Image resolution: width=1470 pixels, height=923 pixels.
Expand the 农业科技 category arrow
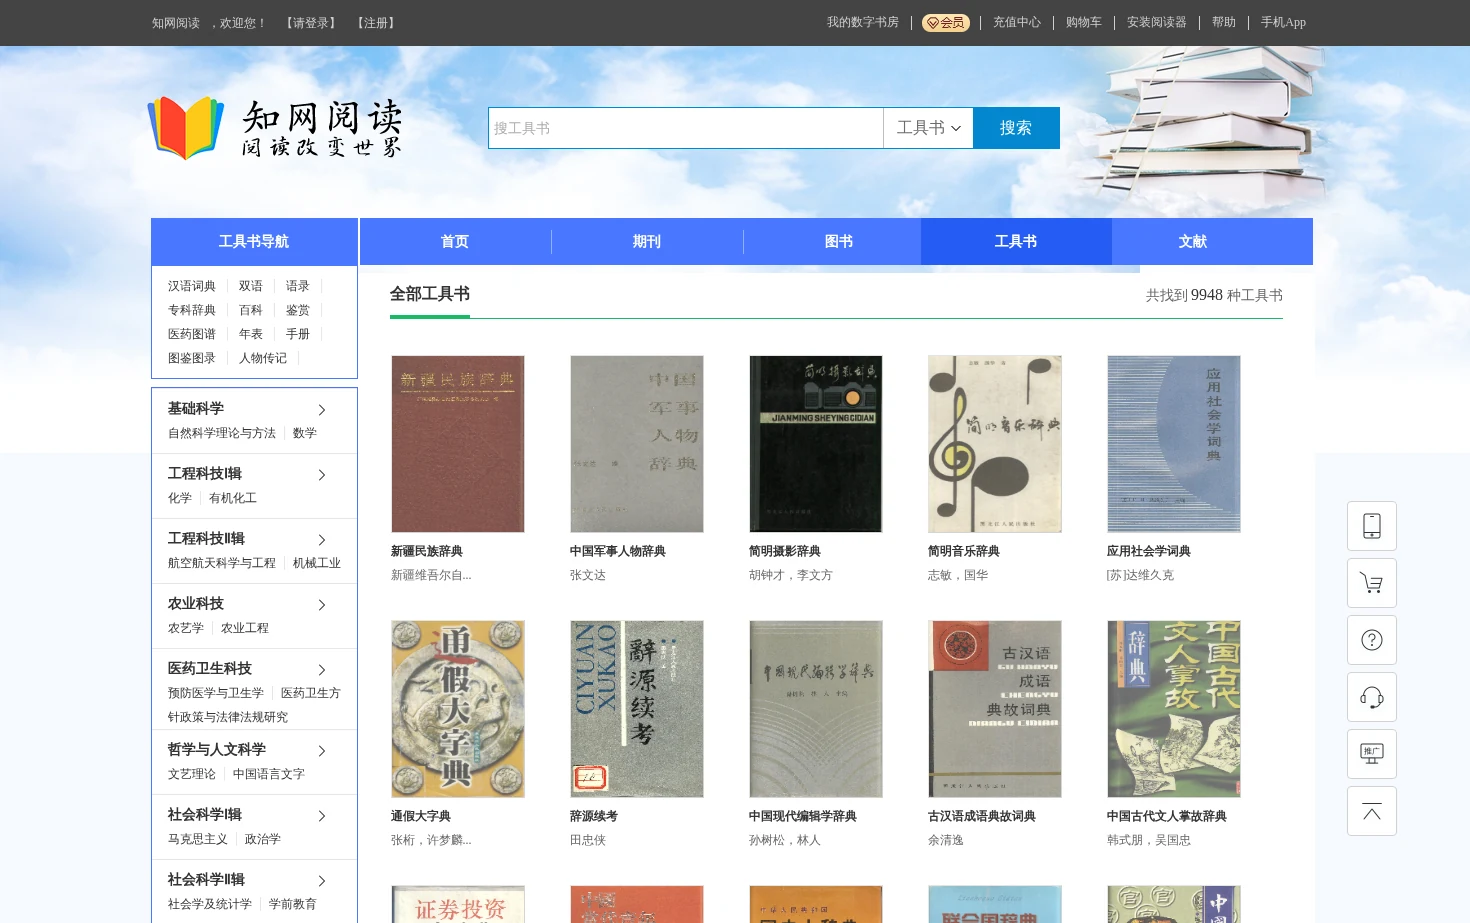pyautogui.click(x=322, y=605)
